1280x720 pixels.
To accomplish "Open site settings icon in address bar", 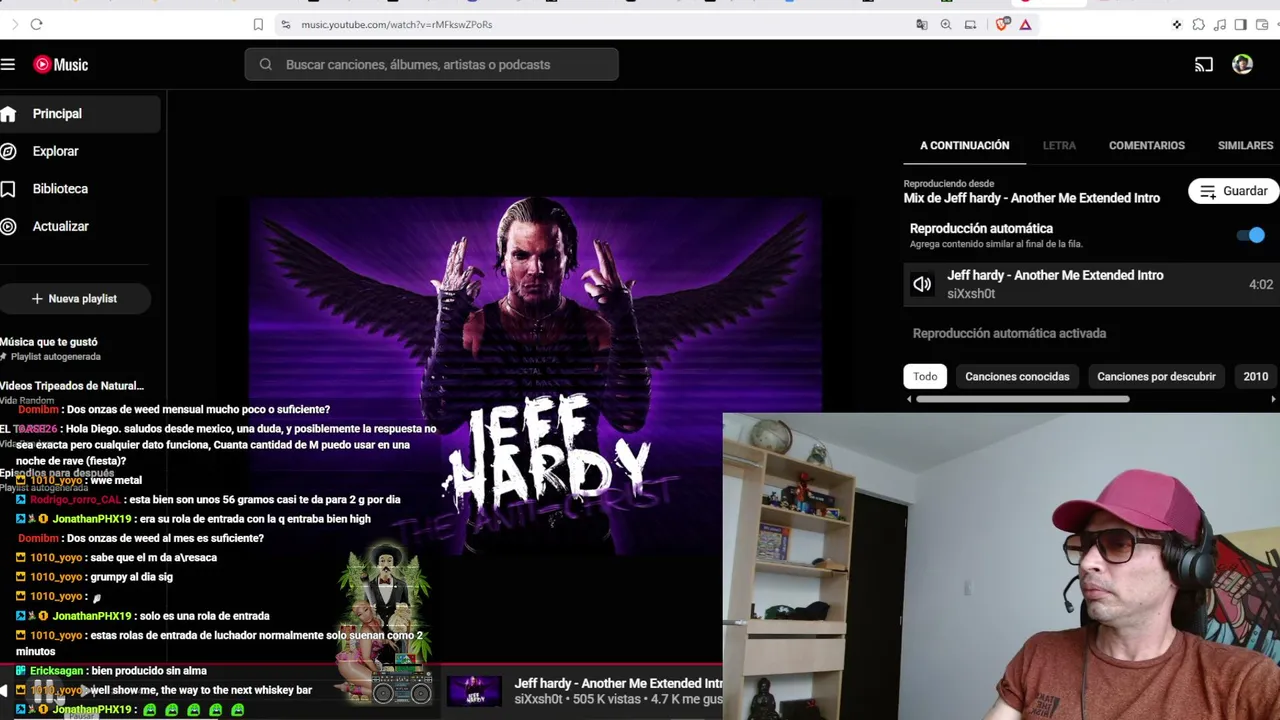I will click(x=285, y=24).
